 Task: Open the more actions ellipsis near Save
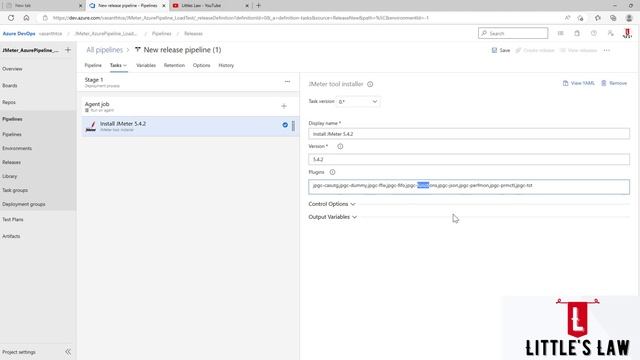pos(607,50)
